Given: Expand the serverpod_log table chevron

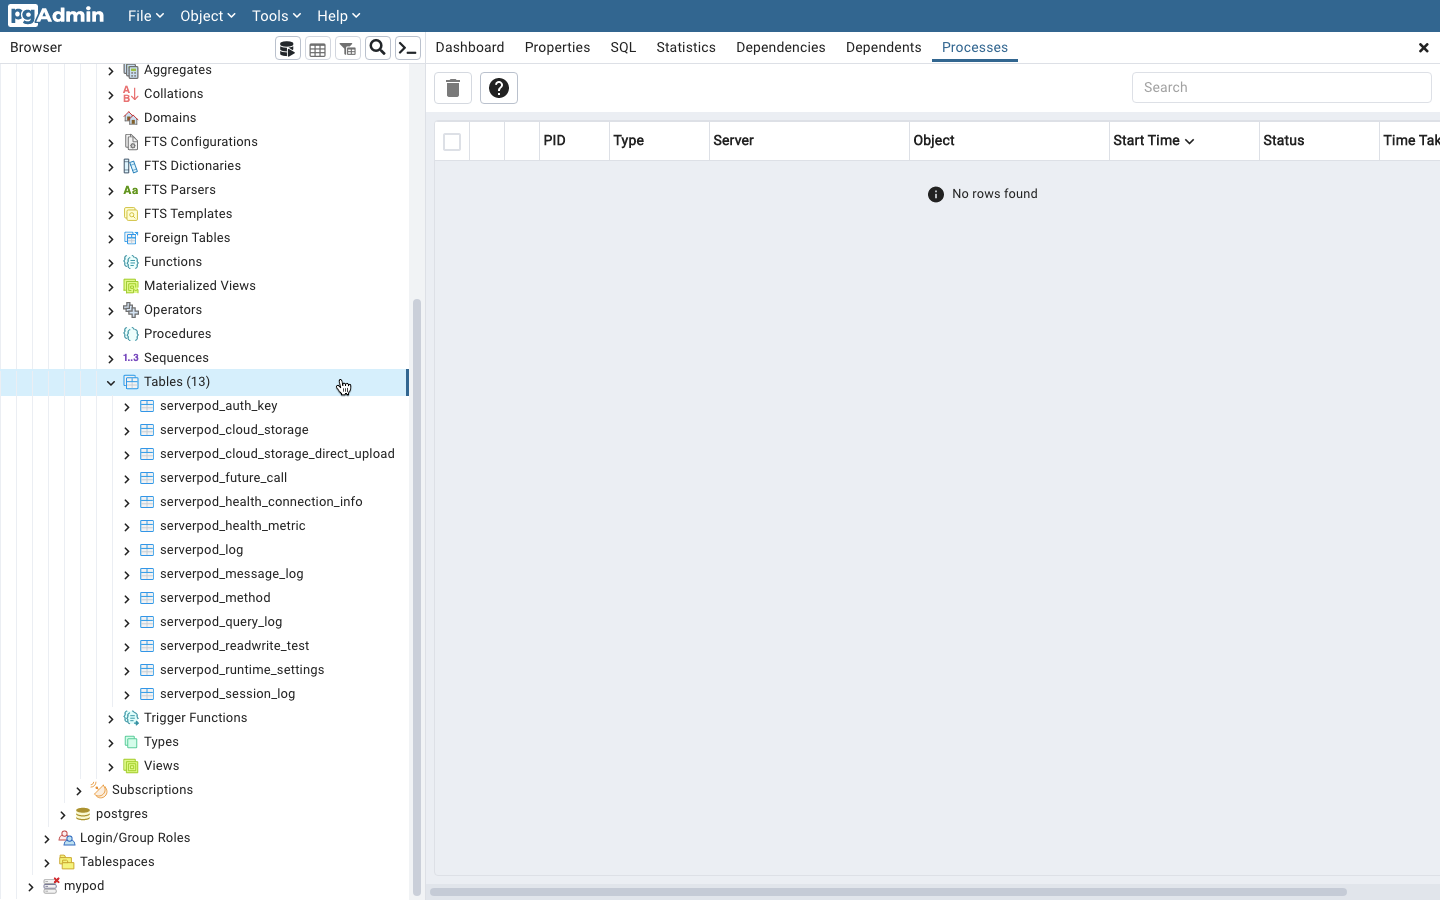Looking at the screenshot, I should (x=127, y=551).
